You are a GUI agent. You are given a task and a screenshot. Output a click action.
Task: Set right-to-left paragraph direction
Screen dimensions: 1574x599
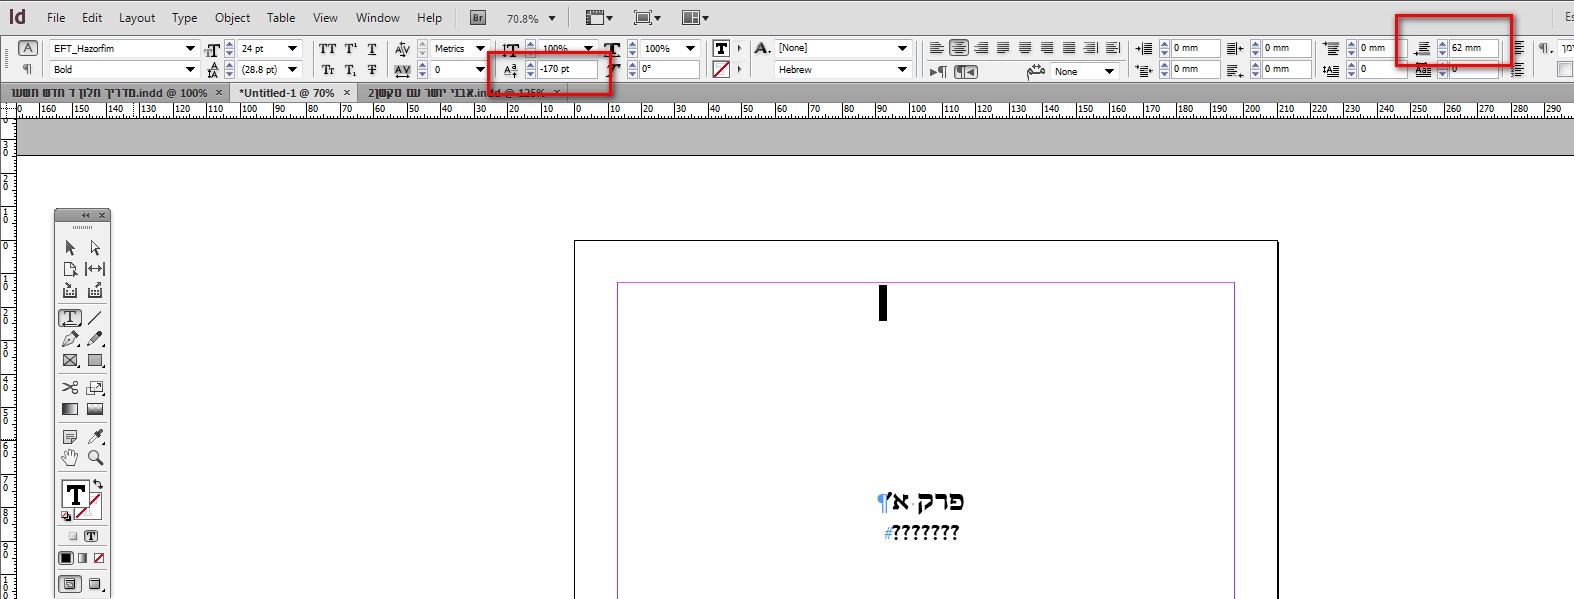[965, 71]
